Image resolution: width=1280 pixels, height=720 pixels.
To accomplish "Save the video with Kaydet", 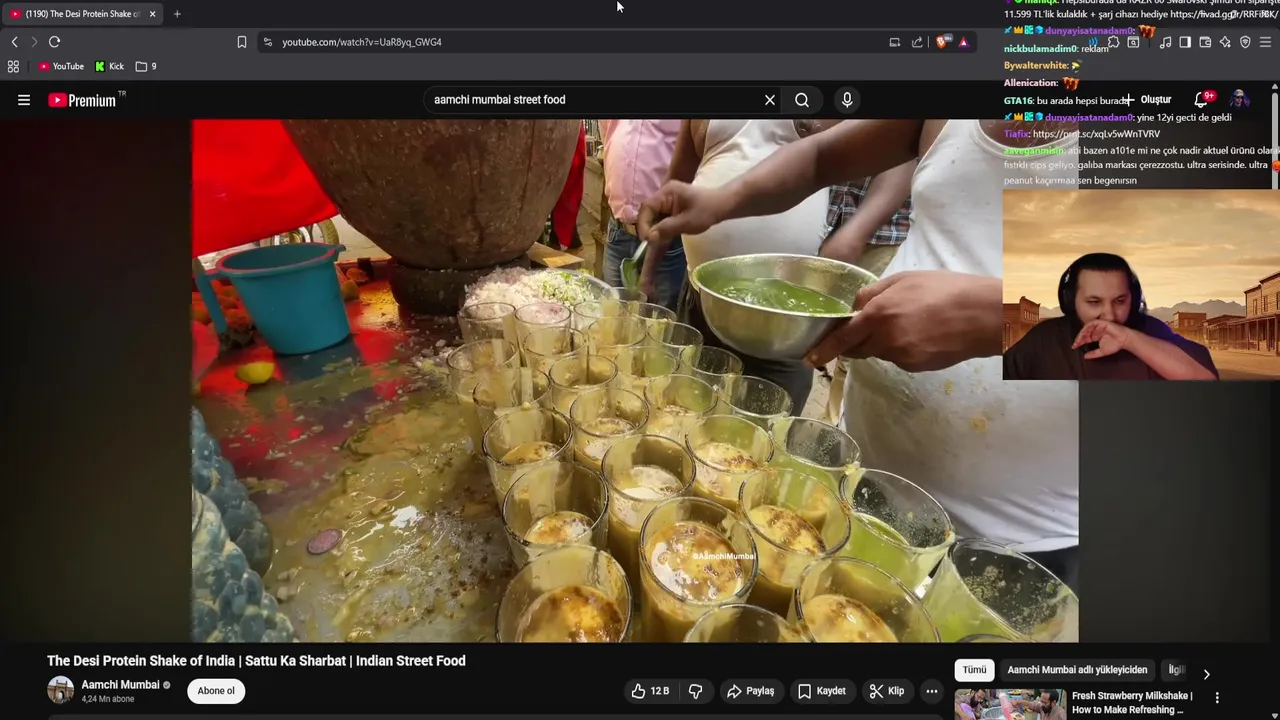I will click(822, 691).
